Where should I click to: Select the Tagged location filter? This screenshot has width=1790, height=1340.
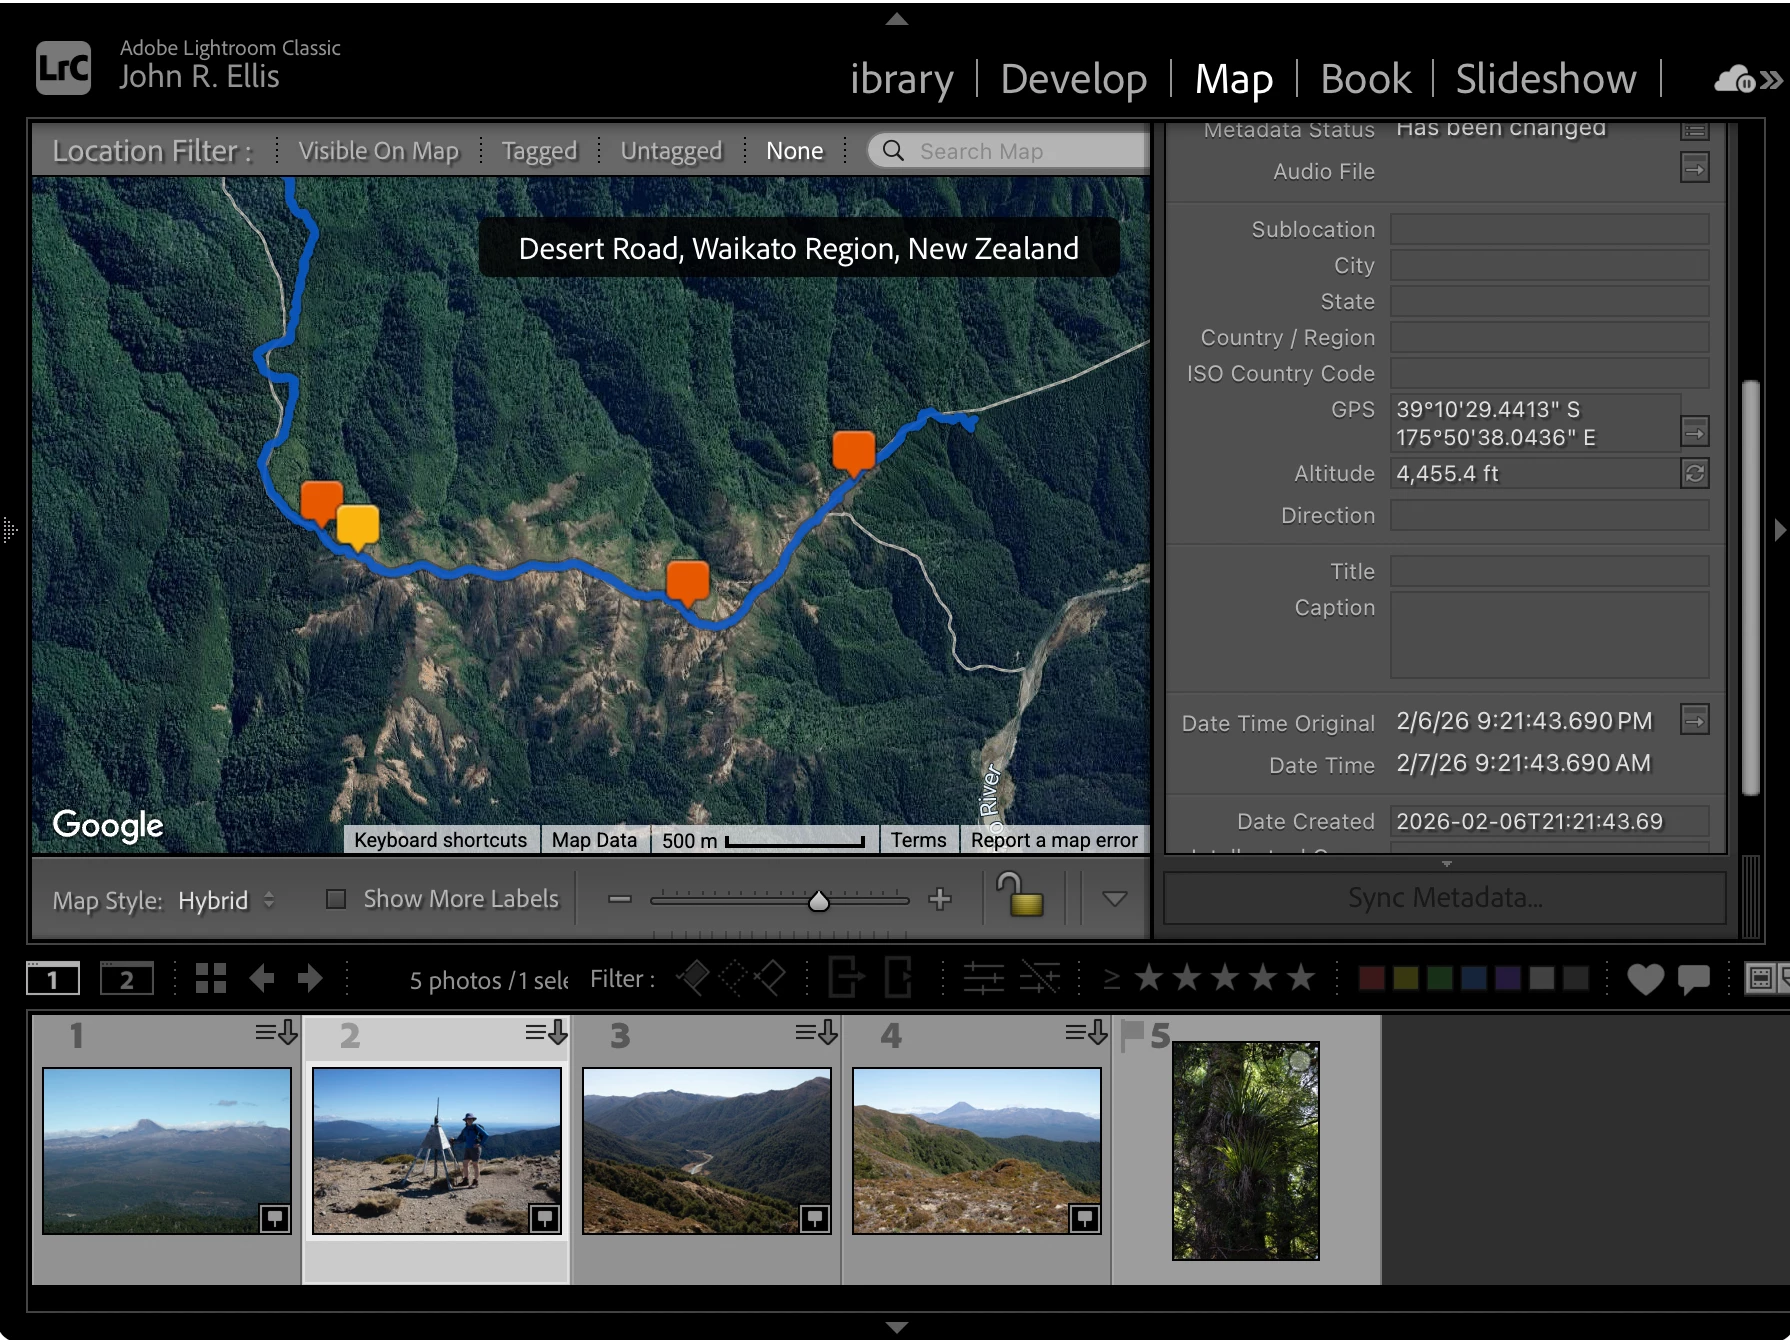[x=540, y=151]
